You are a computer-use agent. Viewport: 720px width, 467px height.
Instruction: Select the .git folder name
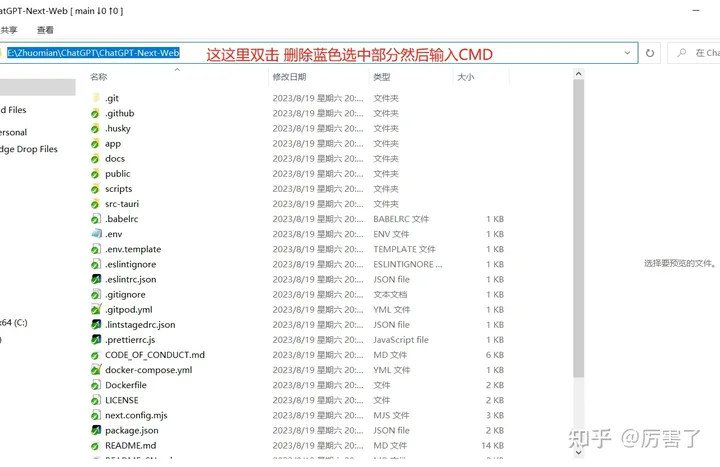pyautogui.click(x=112, y=98)
